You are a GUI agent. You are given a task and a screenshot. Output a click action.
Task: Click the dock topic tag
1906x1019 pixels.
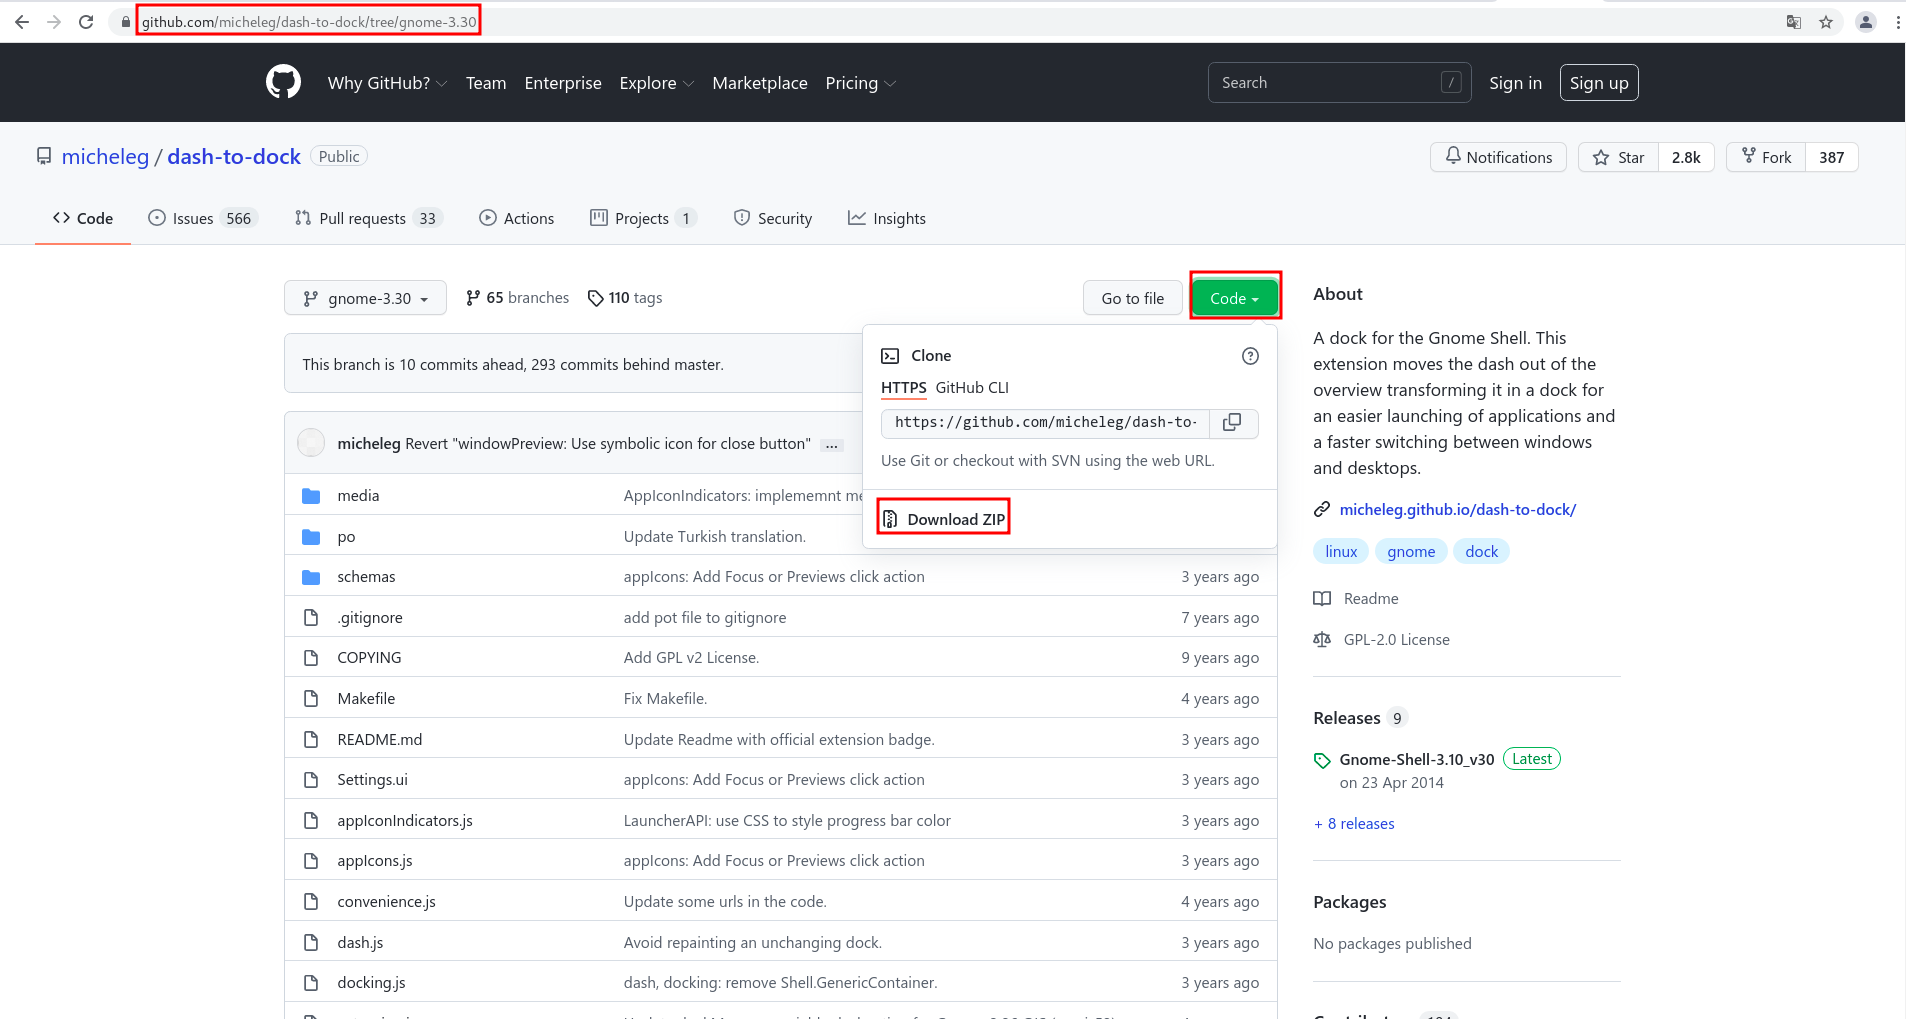(x=1481, y=552)
